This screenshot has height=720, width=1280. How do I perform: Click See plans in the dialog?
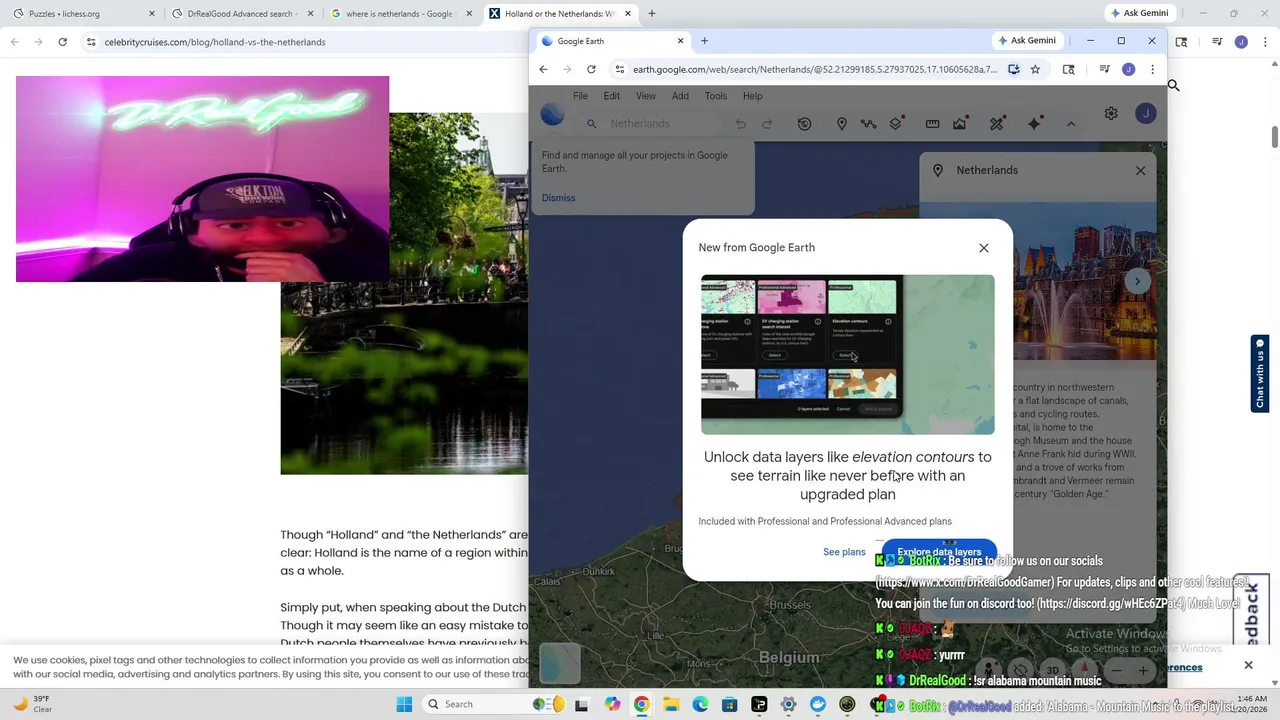(844, 552)
